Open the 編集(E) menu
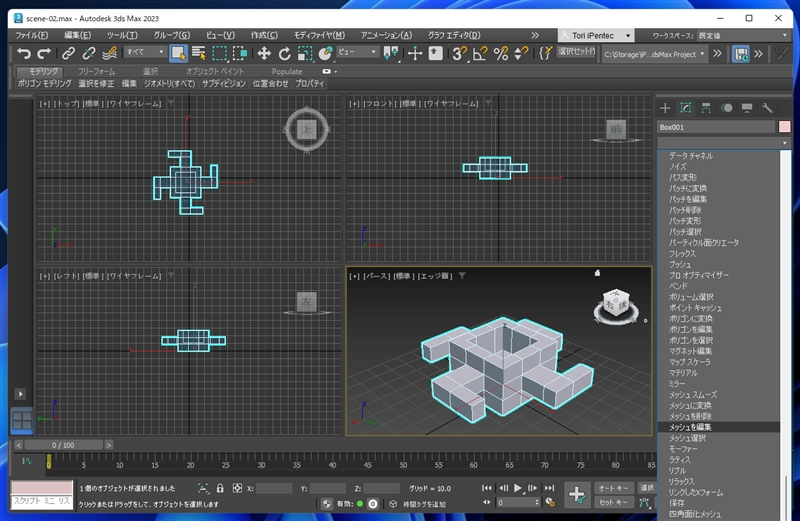Image resolution: width=800 pixels, height=521 pixels. pos(78,35)
